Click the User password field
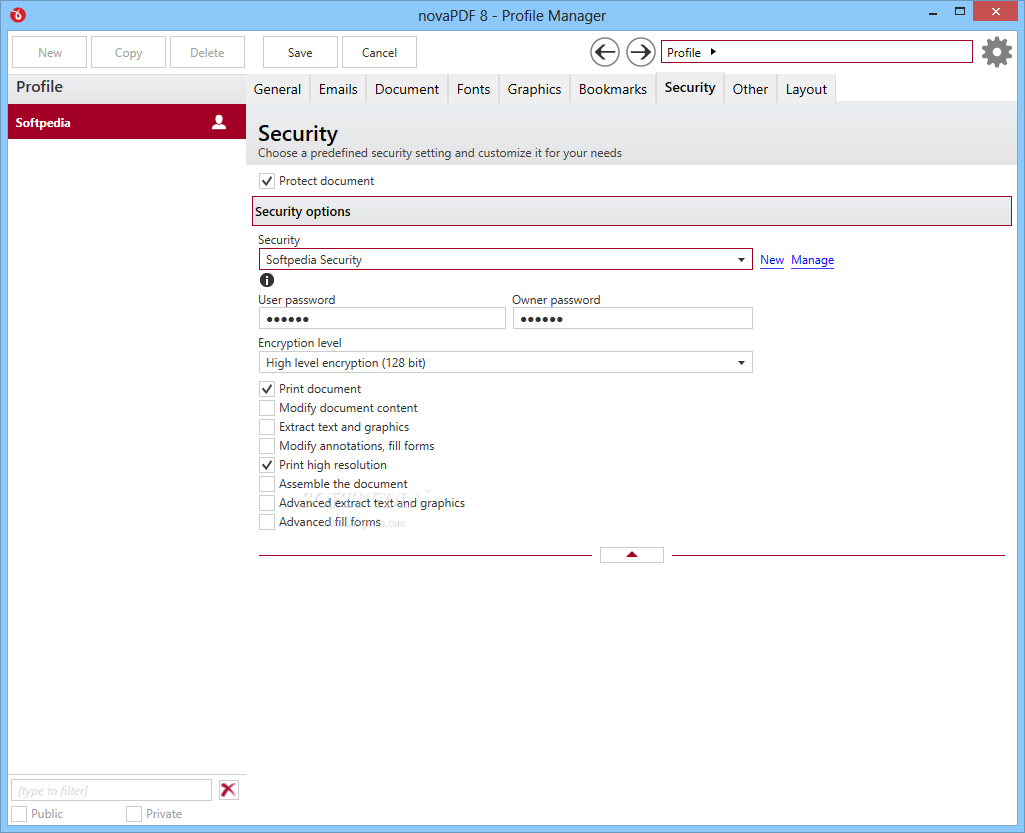1025x833 pixels. [x=382, y=318]
